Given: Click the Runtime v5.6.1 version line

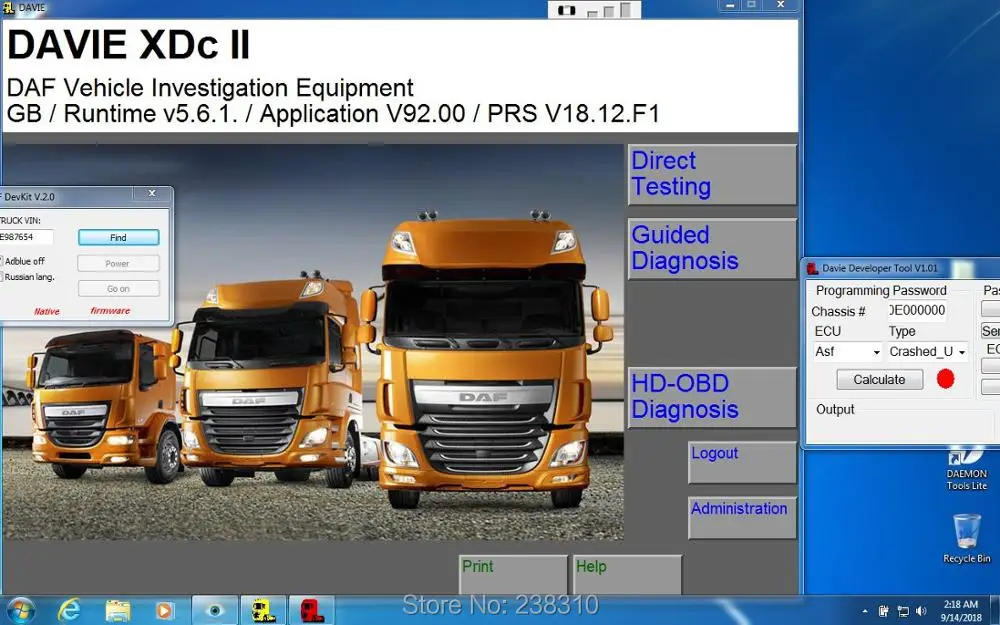Looking at the screenshot, I should (x=333, y=114).
